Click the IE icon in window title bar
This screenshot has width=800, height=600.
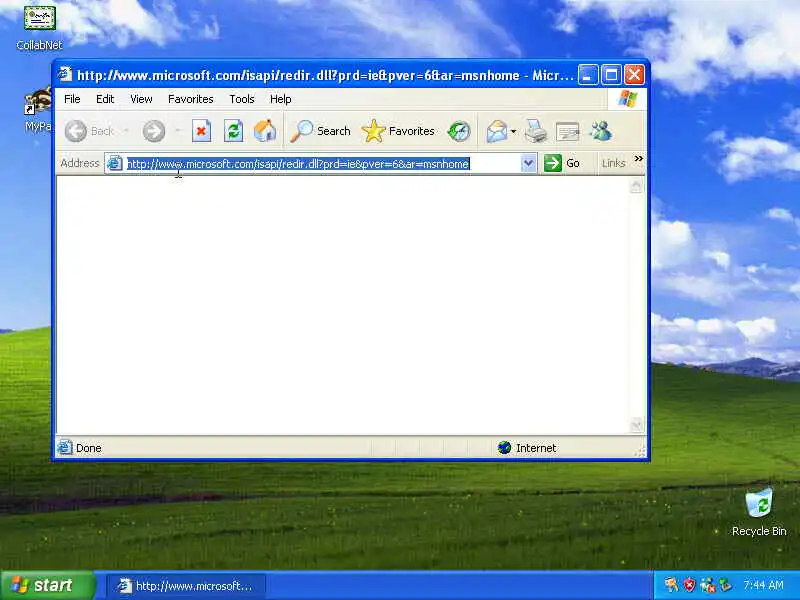[65, 74]
